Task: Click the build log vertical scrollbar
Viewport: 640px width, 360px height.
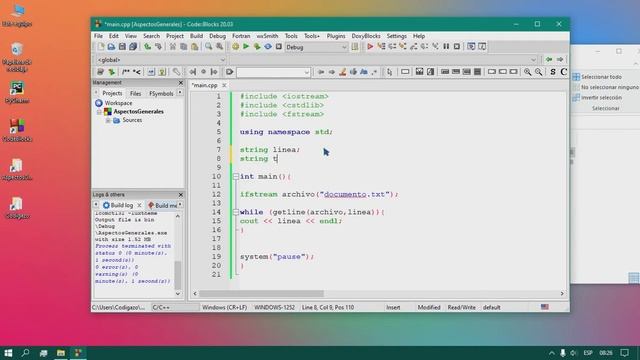Action: pyautogui.click(x=178, y=255)
